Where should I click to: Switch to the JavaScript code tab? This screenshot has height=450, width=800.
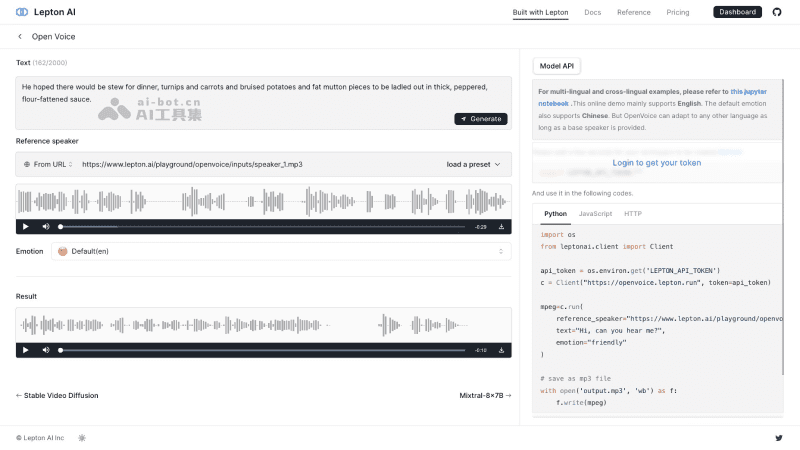[595, 214]
